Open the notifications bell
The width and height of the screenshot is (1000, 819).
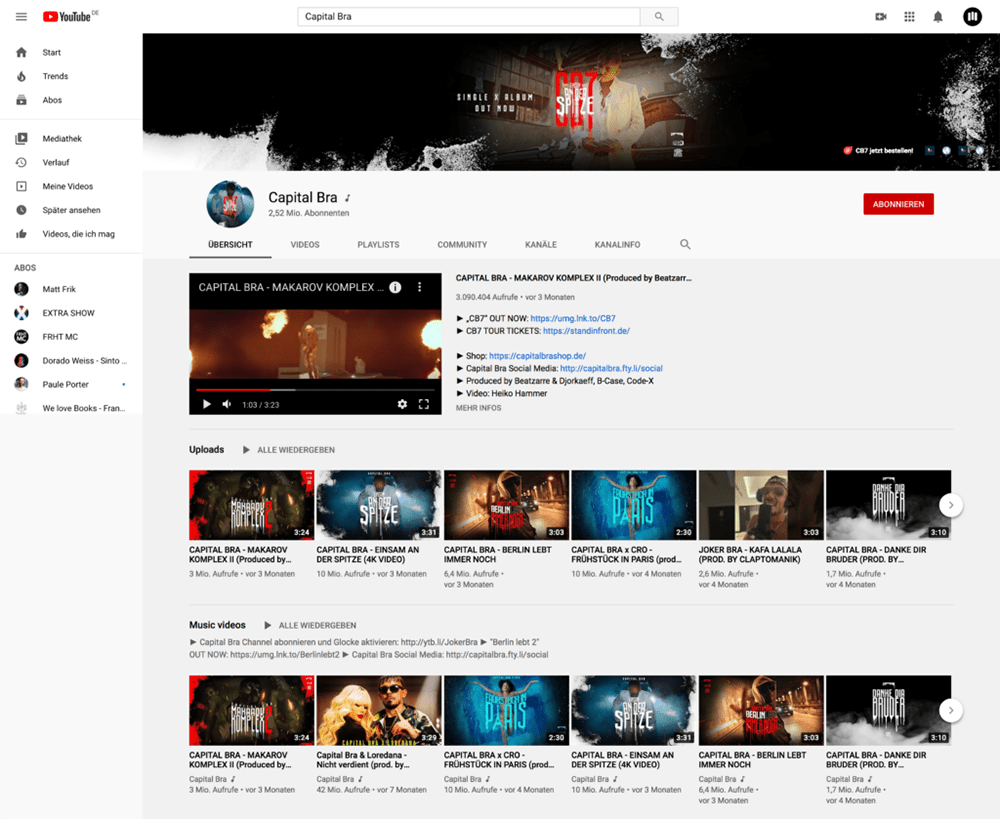point(938,17)
